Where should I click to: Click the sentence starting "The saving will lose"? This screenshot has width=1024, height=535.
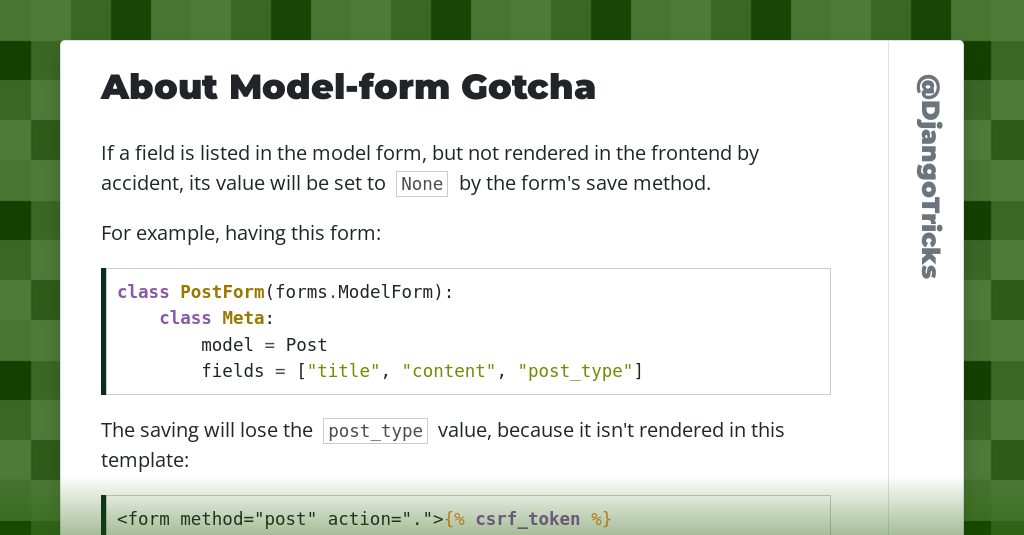(207, 431)
